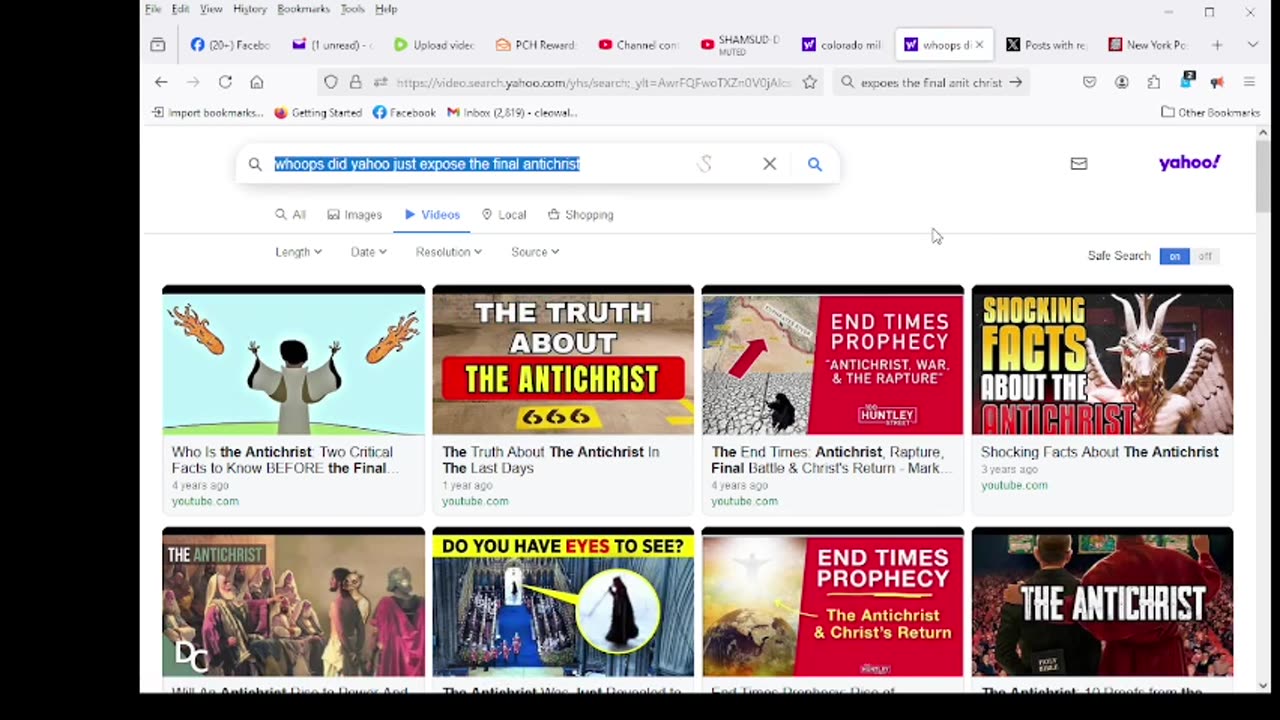Viewport: 1280px width, 720px height.
Task: Click the Yahoo logo
Action: pos(1189,162)
